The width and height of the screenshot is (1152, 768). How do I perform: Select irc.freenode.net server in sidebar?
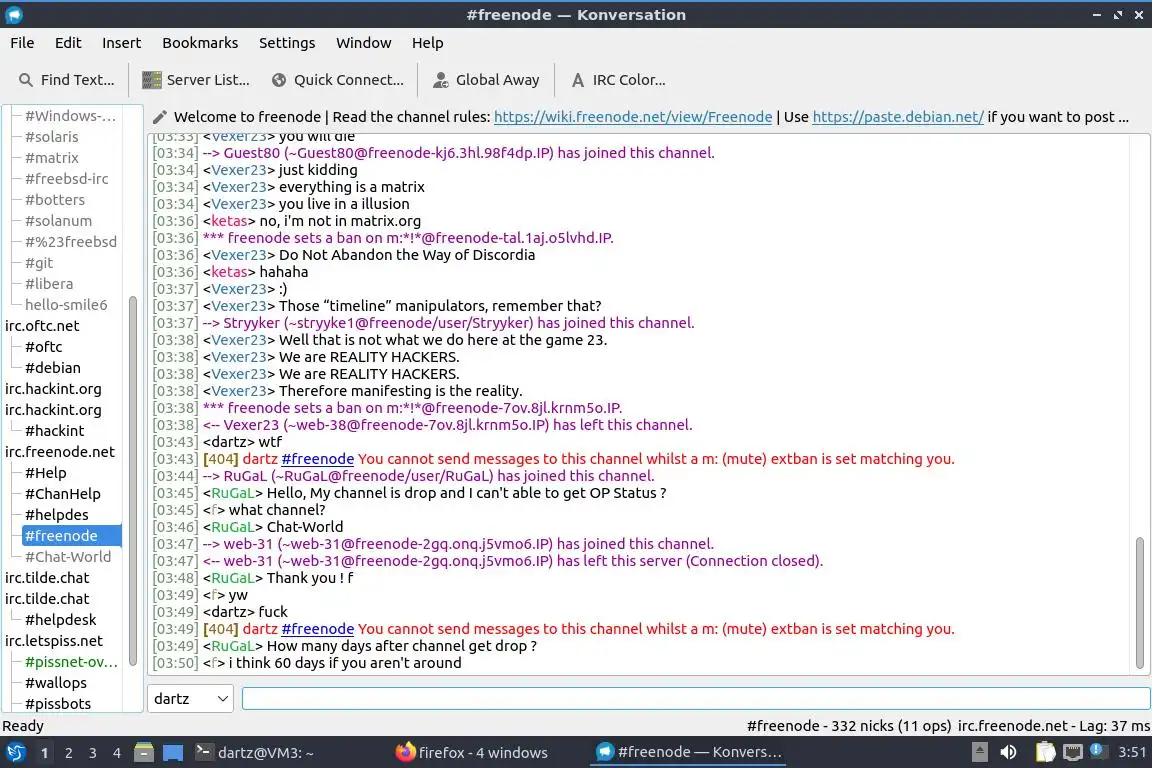[x=60, y=451]
